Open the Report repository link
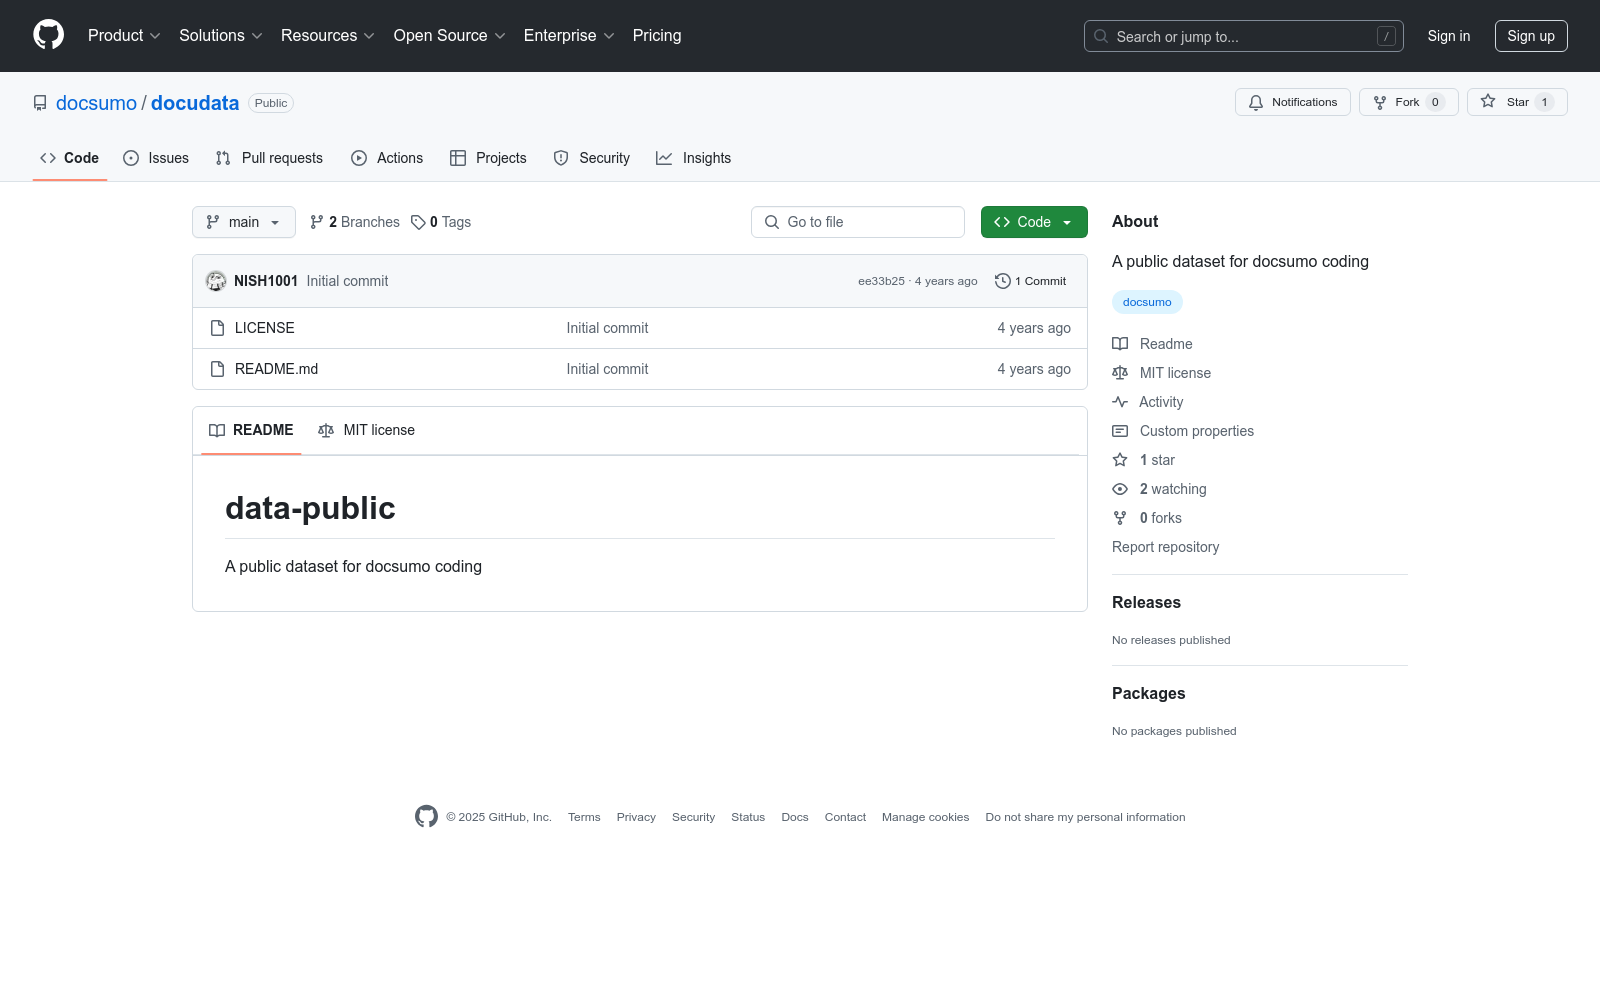1600x1000 pixels. click(1166, 547)
